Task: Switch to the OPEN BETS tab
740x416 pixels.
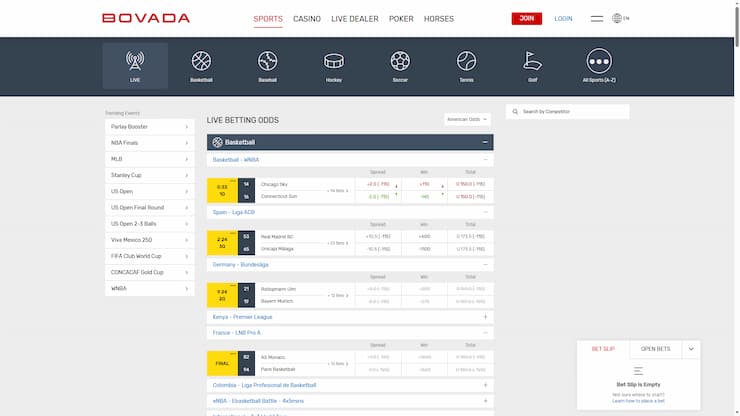Action: [655, 349]
